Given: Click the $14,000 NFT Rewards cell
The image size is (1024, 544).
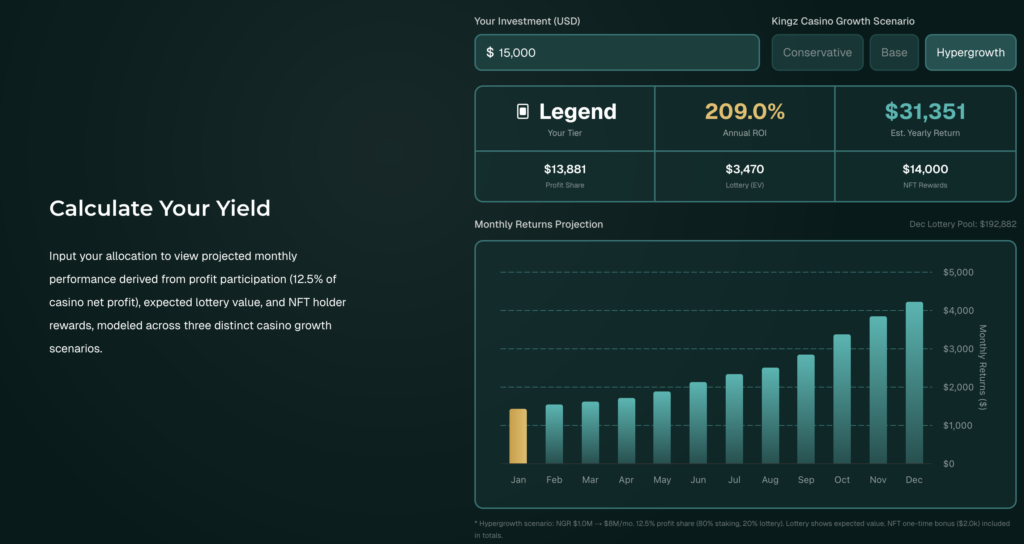Looking at the screenshot, I should [925, 175].
